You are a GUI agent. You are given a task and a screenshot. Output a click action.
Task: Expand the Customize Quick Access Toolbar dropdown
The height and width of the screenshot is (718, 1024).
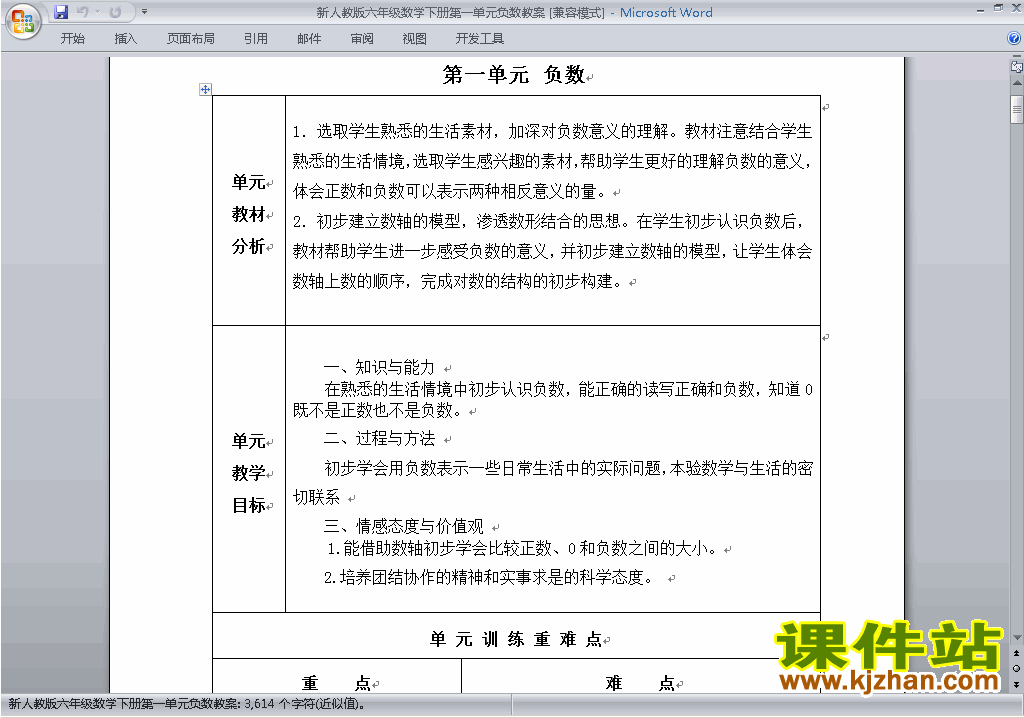point(144,12)
